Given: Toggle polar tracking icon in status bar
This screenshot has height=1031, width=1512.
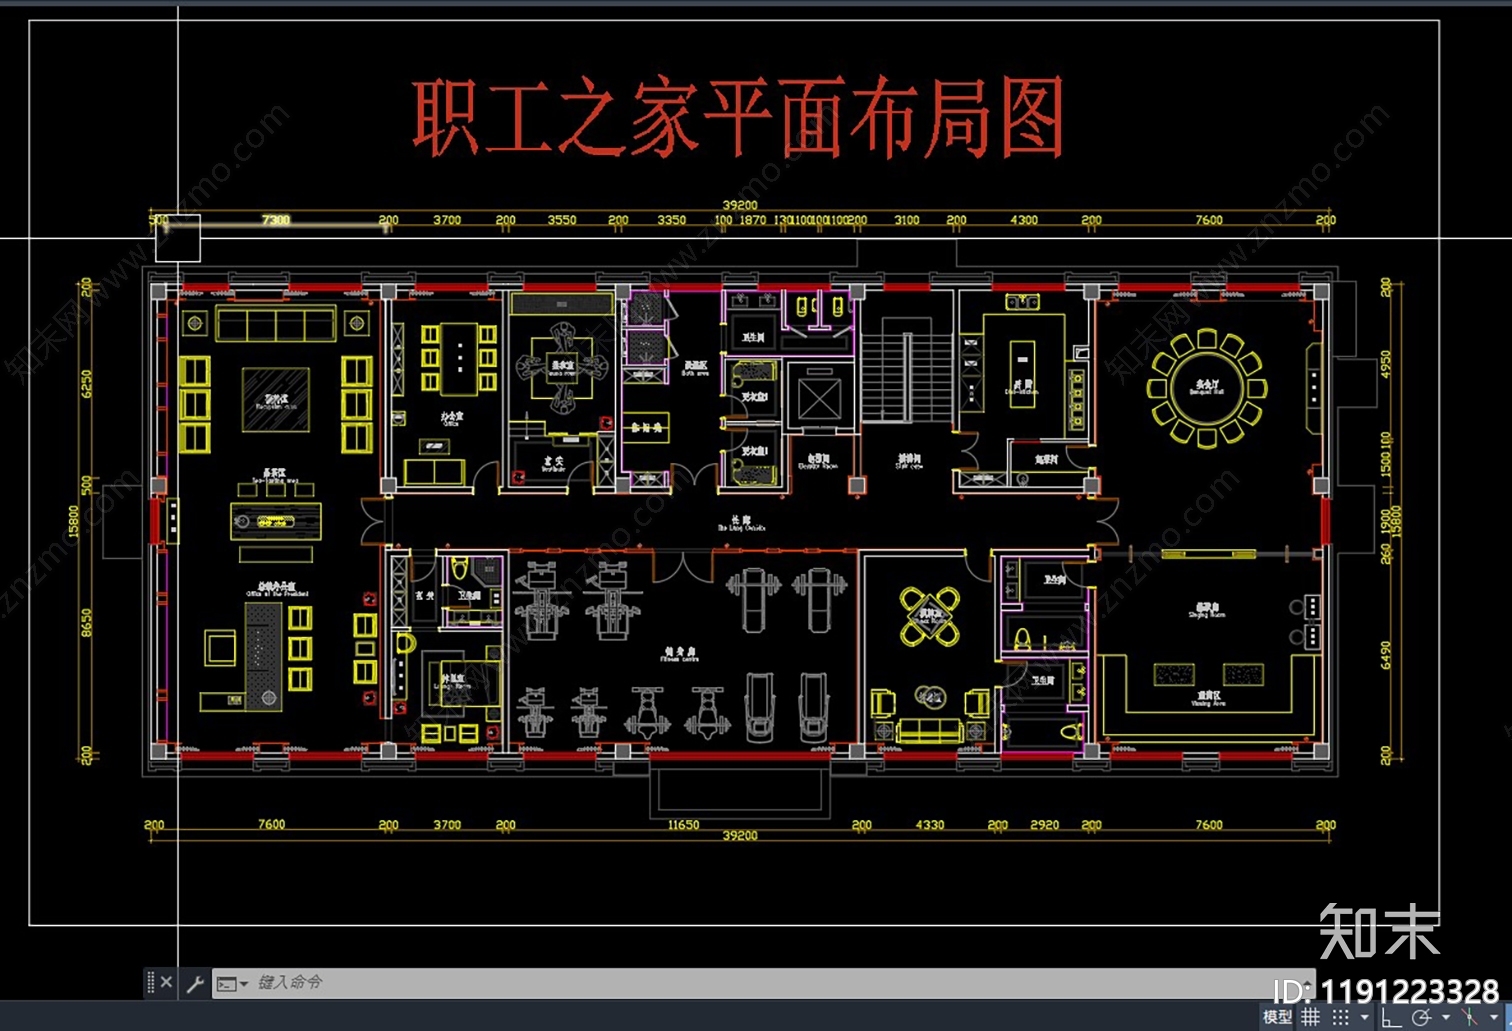Looking at the screenshot, I should [x=1421, y=1017].
